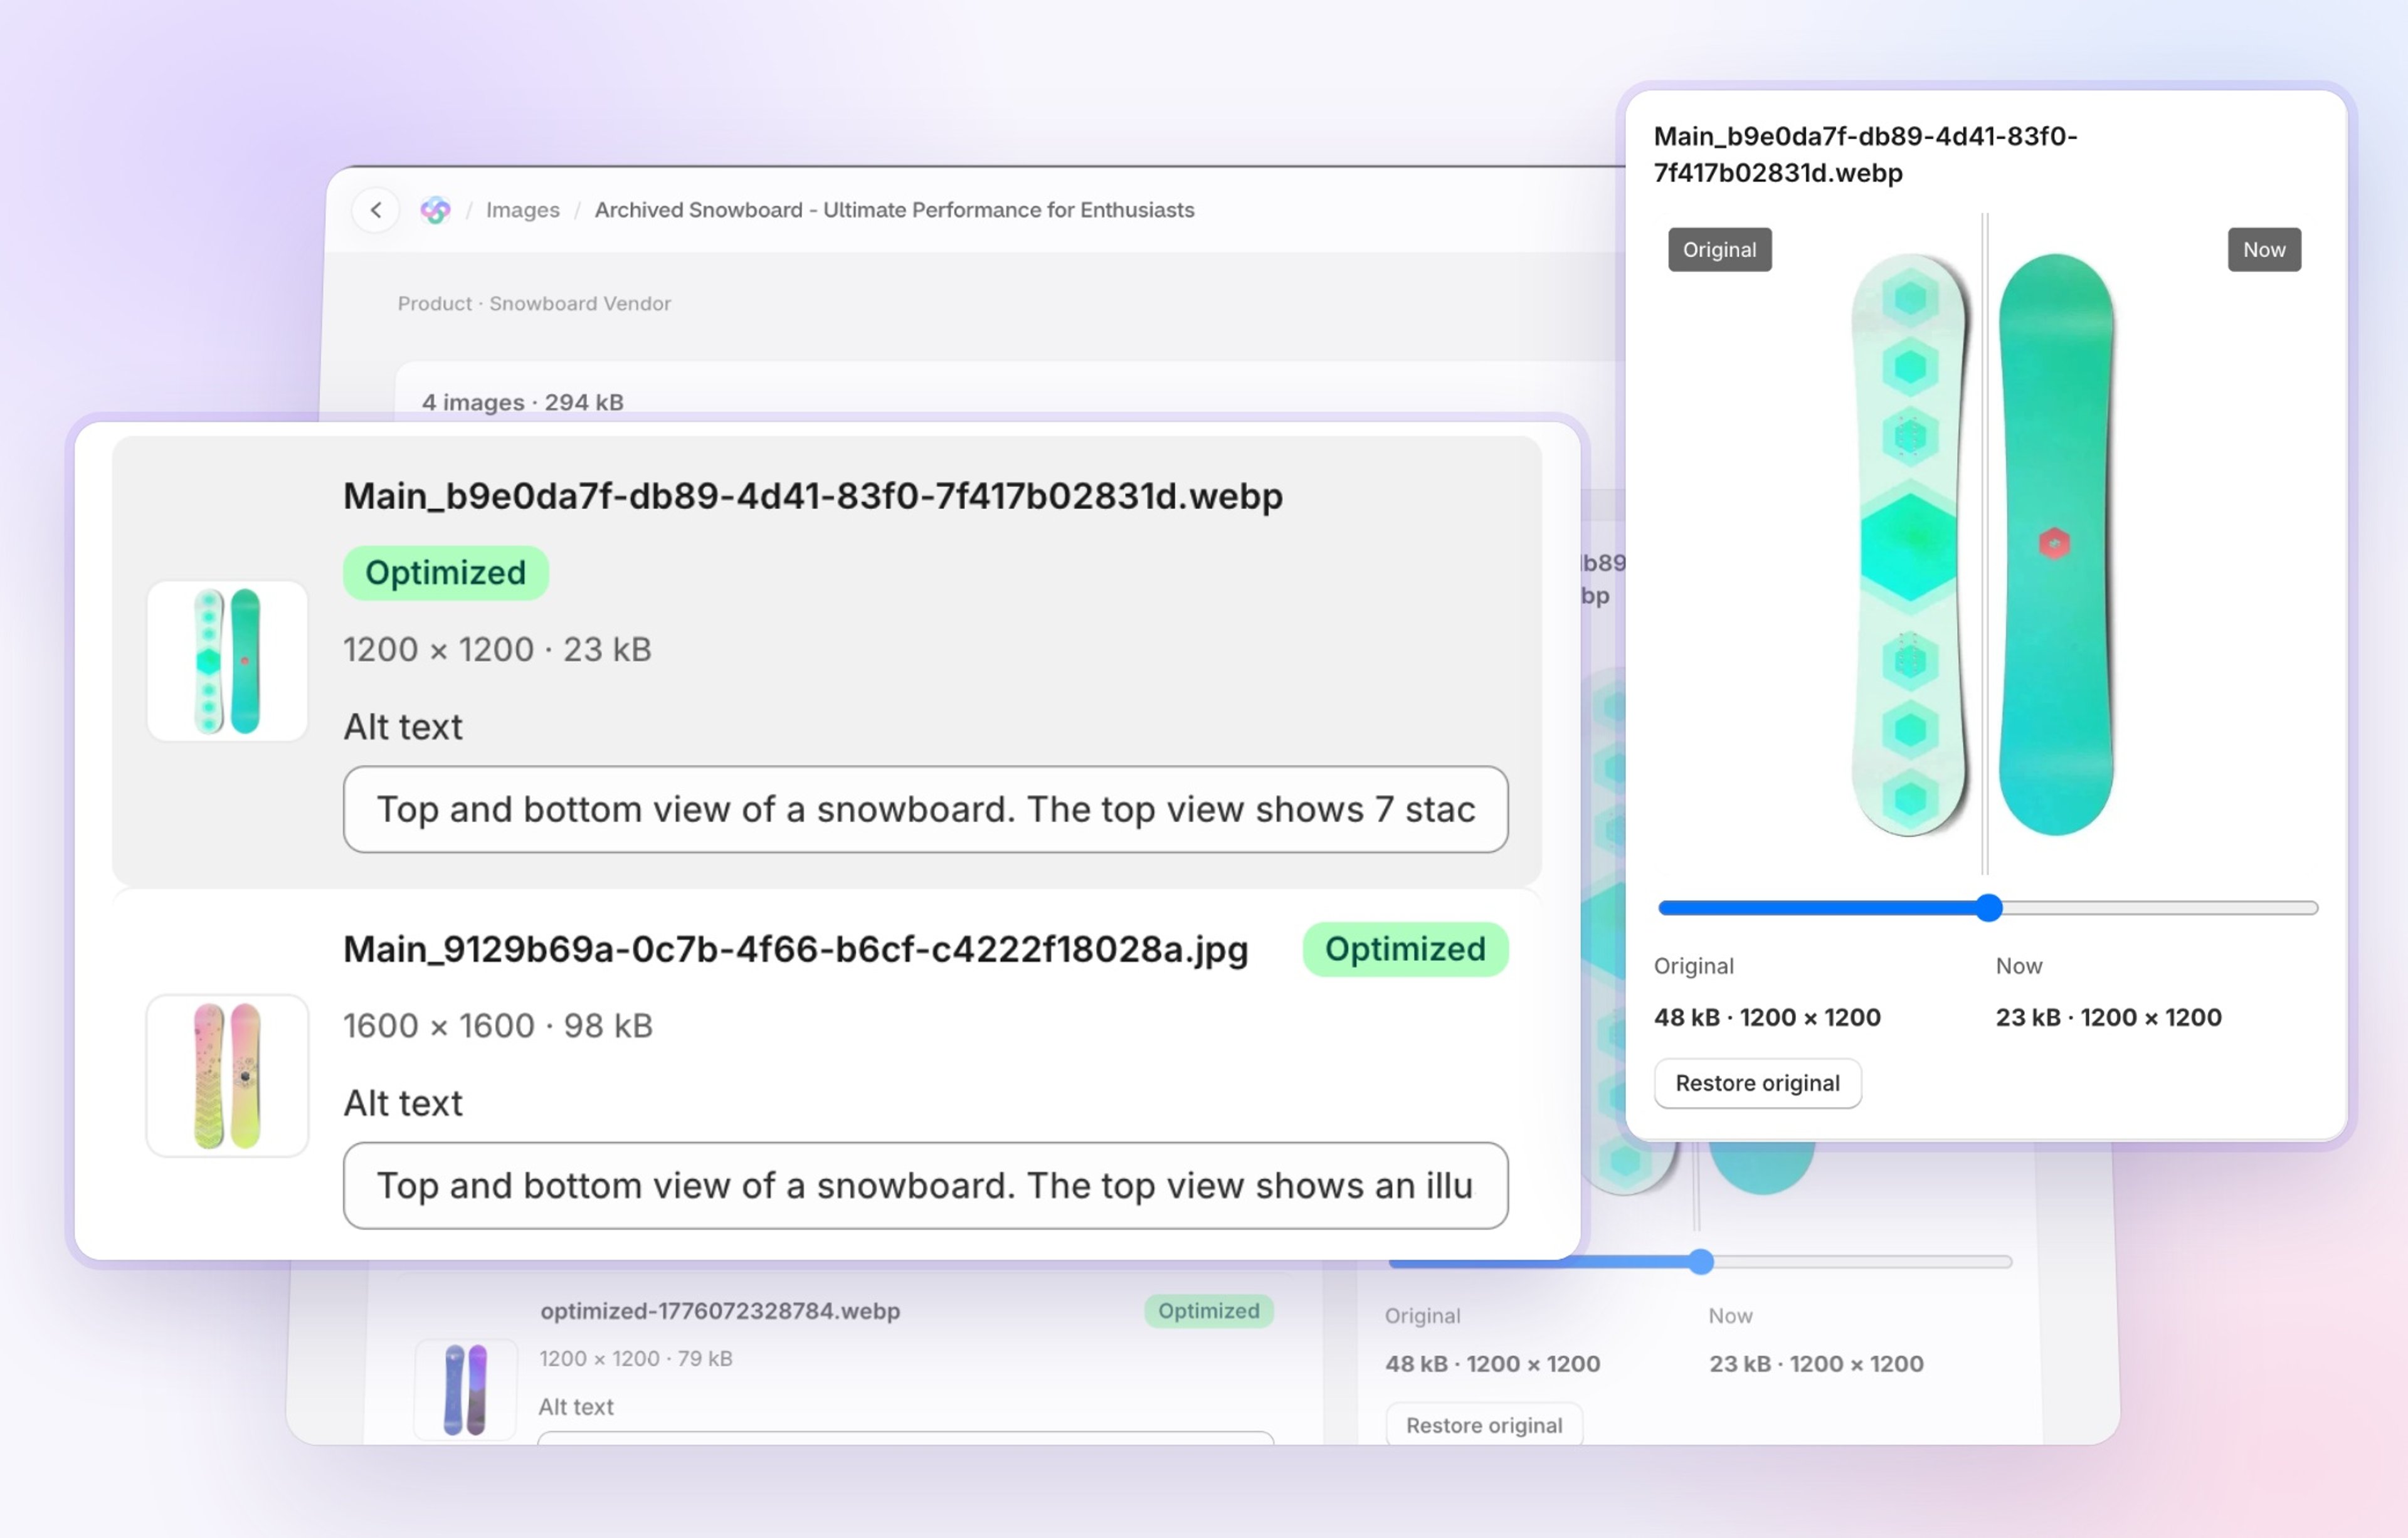Click Optimized badge on Main_9129b69a jpg row
Screen dimensions: 2408x1538
tap(1405, 949)
